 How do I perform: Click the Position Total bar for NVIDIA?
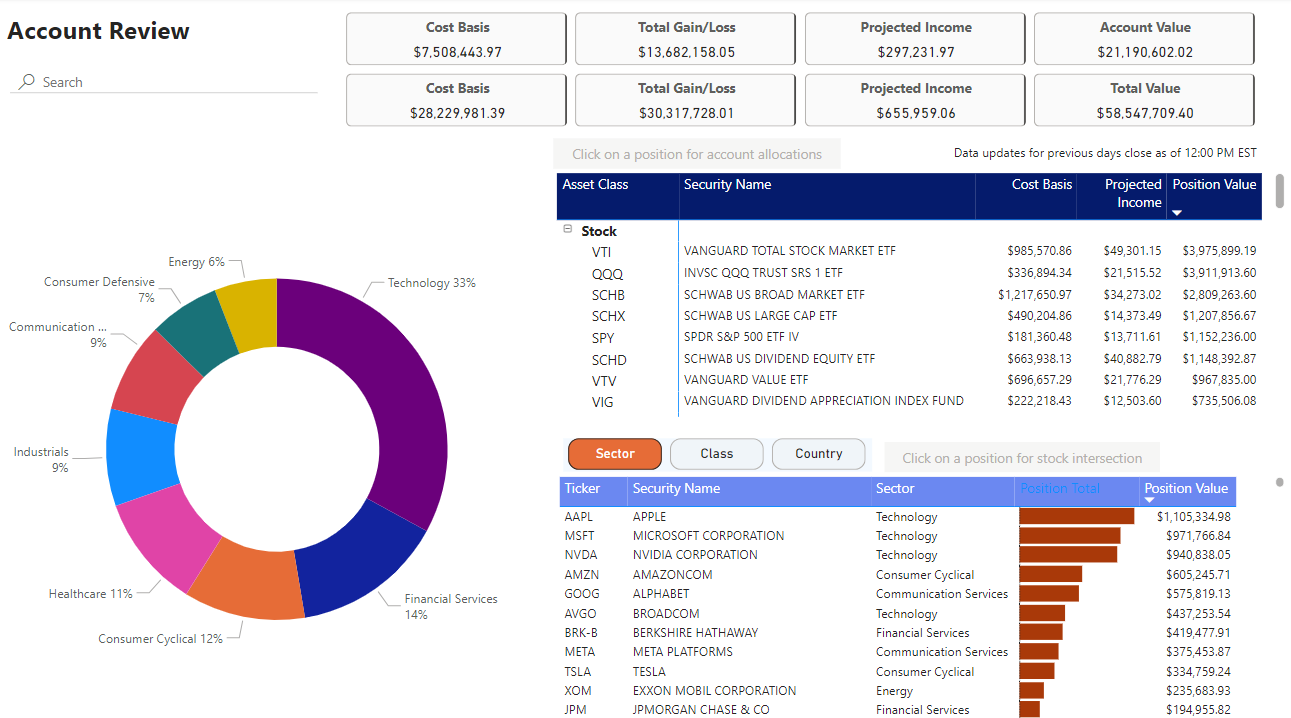pyautogui.click(x=1068, y=554)
